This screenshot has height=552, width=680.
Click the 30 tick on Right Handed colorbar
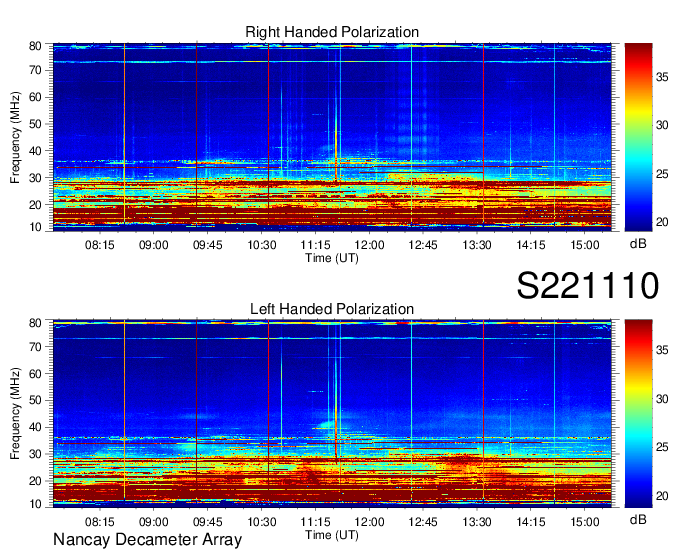pos(662,125)
